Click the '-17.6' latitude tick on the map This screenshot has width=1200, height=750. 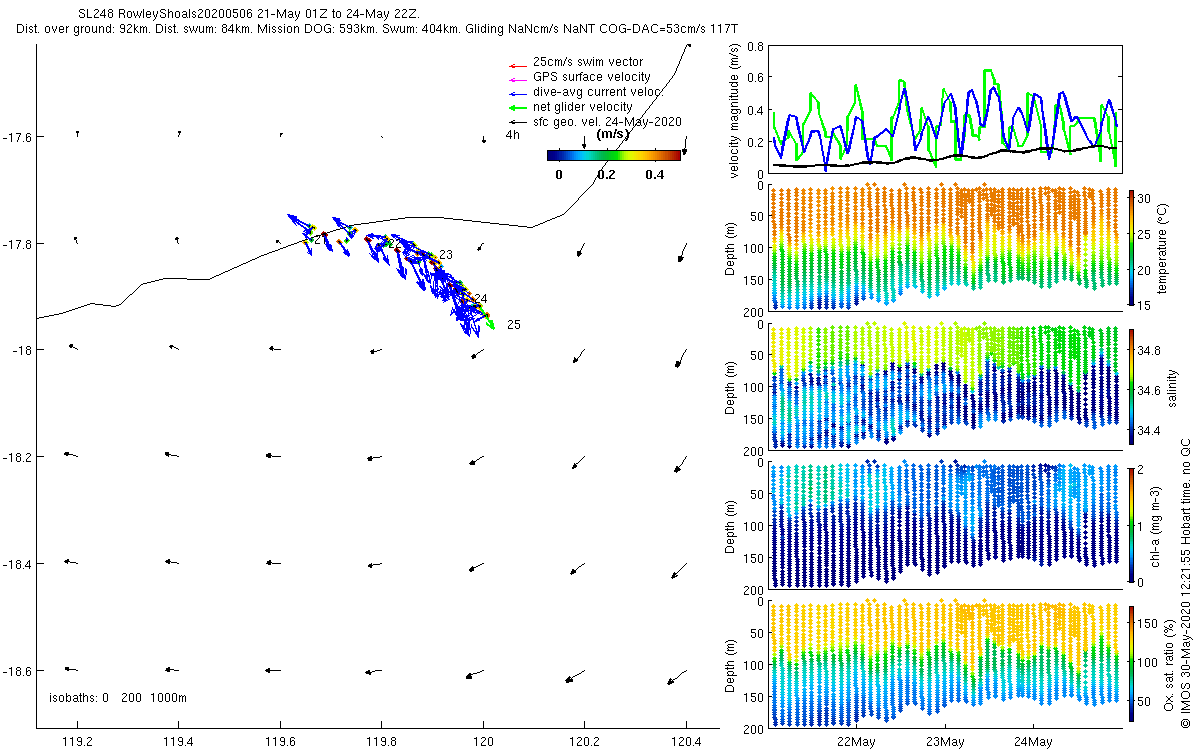pyautogui.click(x=18, y=137)
